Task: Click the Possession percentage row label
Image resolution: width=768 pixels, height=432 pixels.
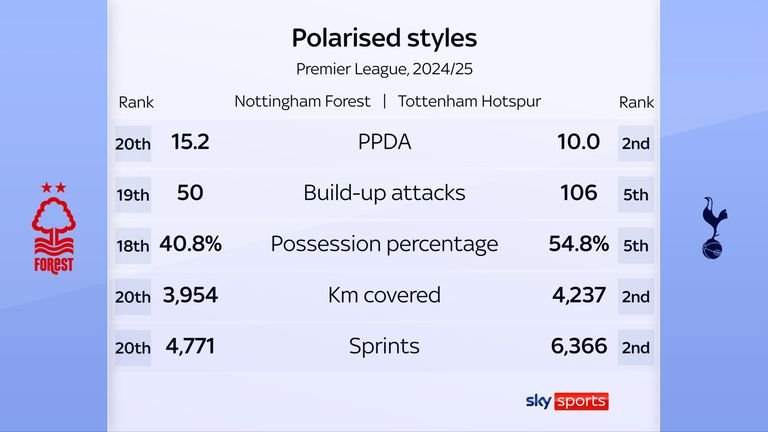Action: pos(384,244)
